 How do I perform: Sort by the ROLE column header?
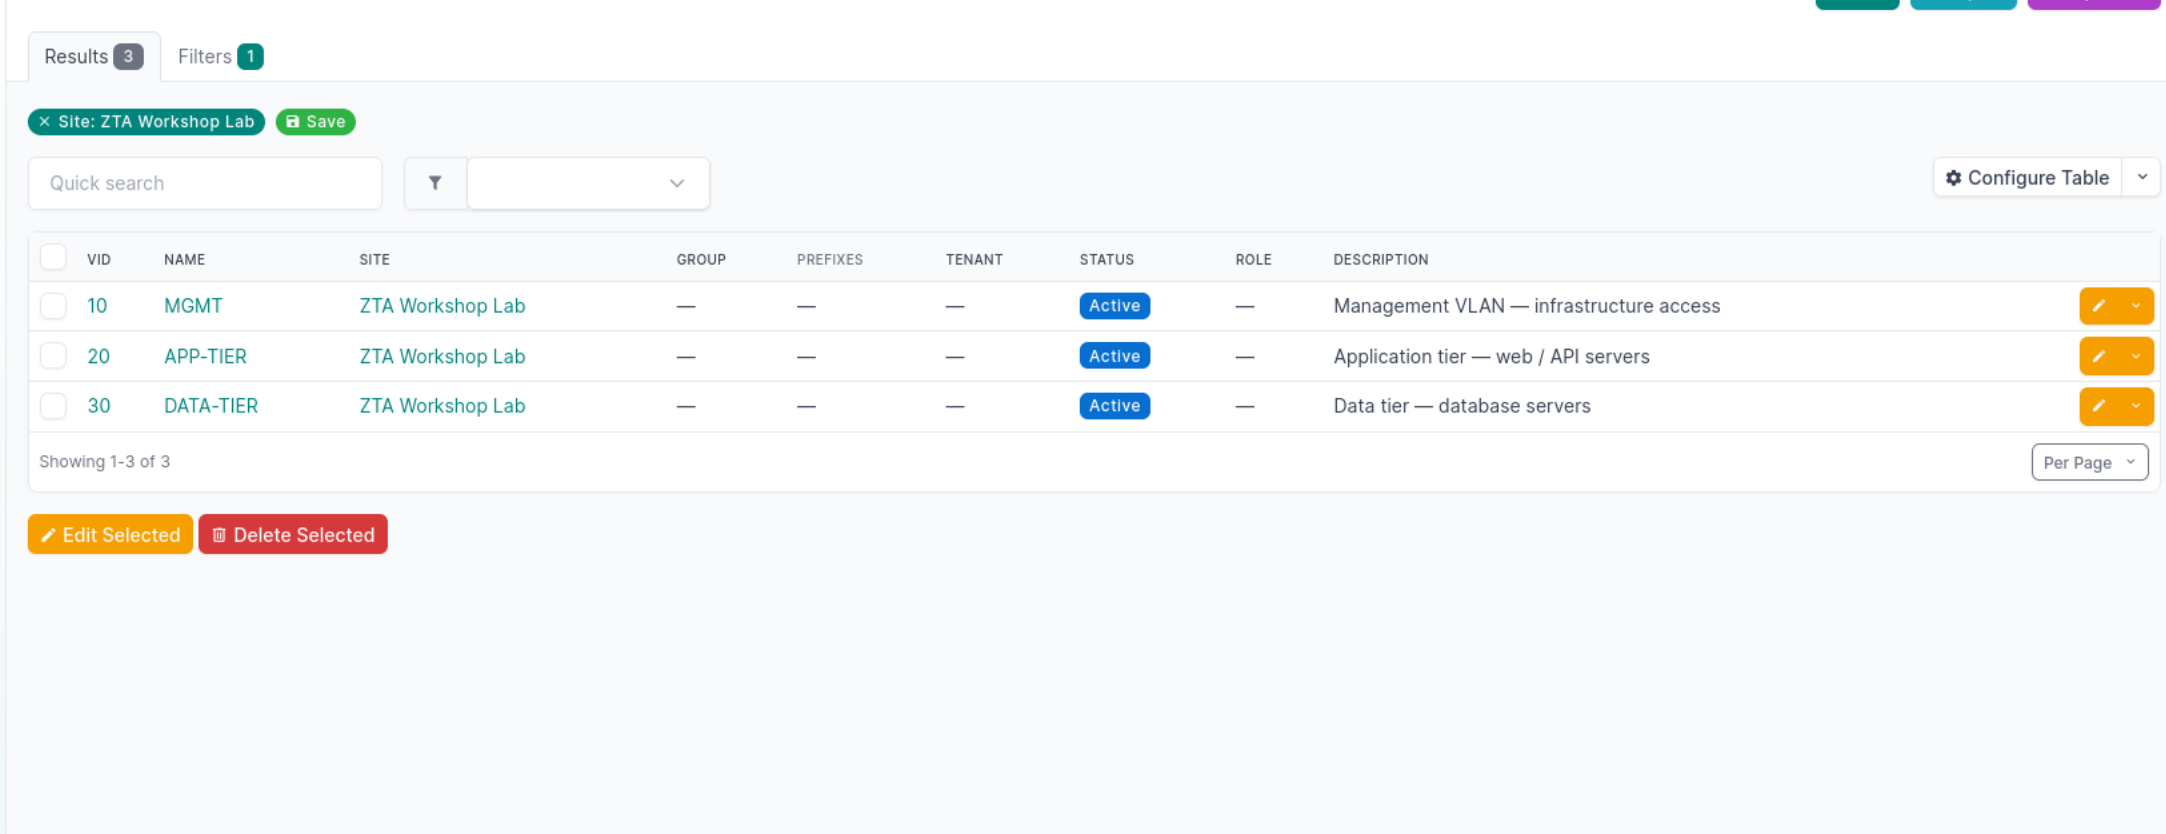click(1253, 259)
